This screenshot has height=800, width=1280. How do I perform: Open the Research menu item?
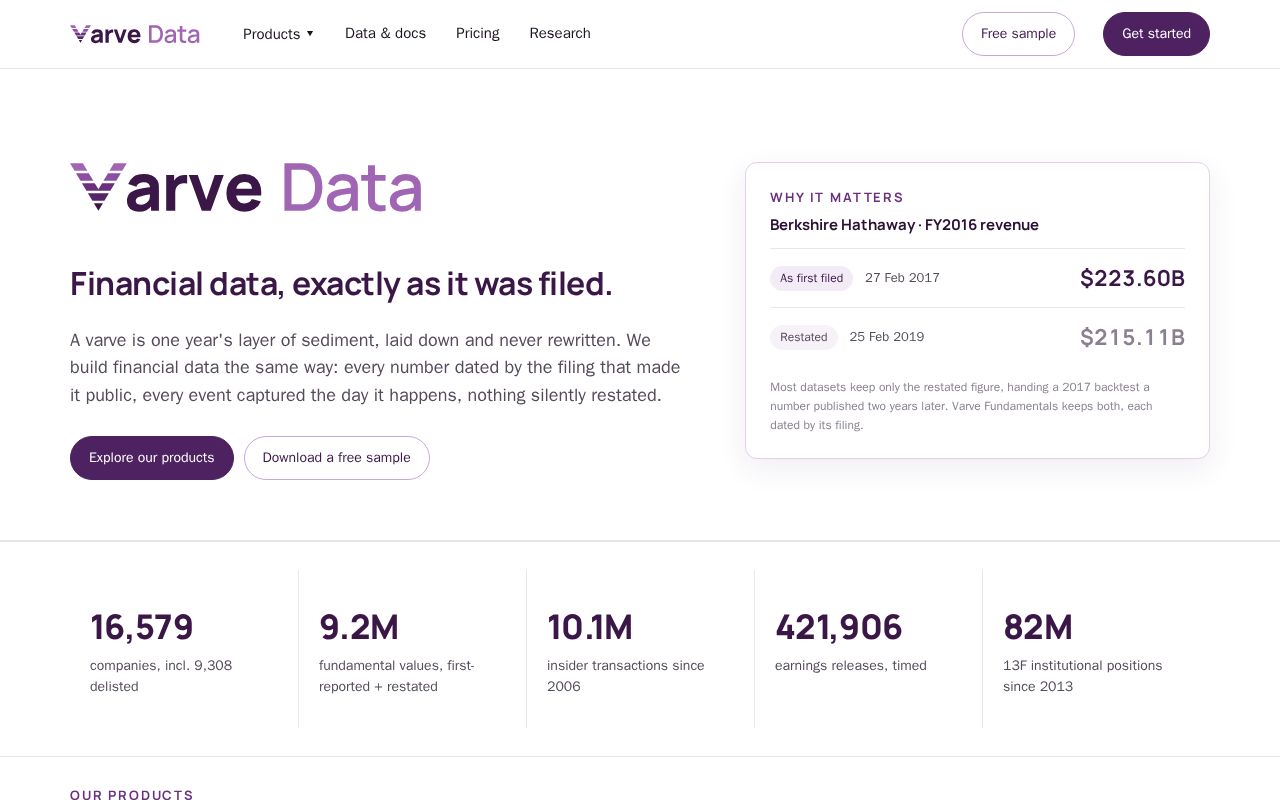[x=560, y=33]
